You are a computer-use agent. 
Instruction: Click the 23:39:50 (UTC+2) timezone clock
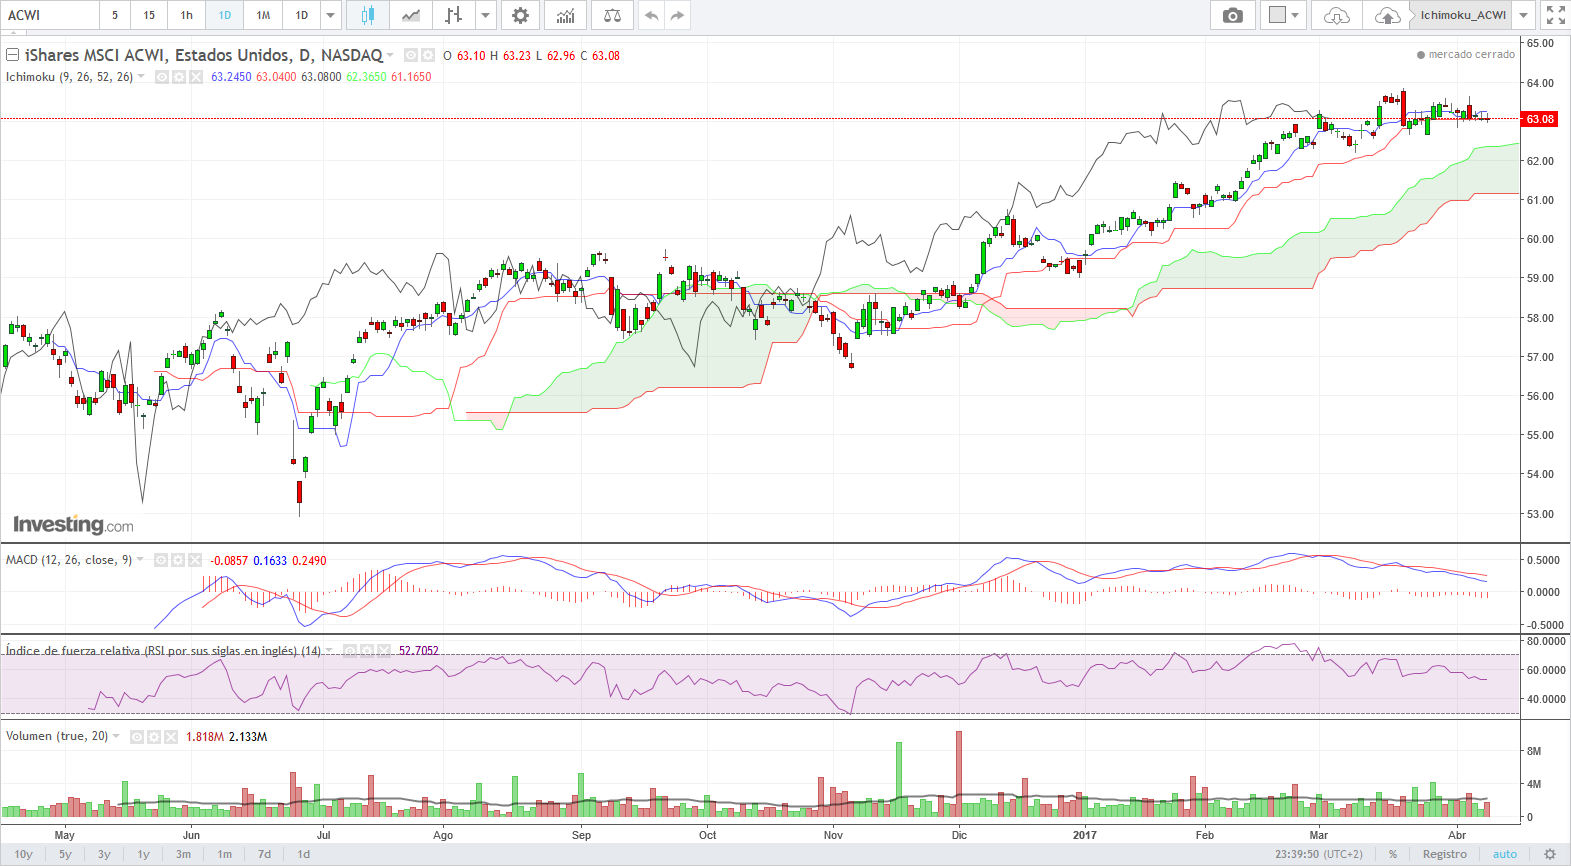(1318, 854)
